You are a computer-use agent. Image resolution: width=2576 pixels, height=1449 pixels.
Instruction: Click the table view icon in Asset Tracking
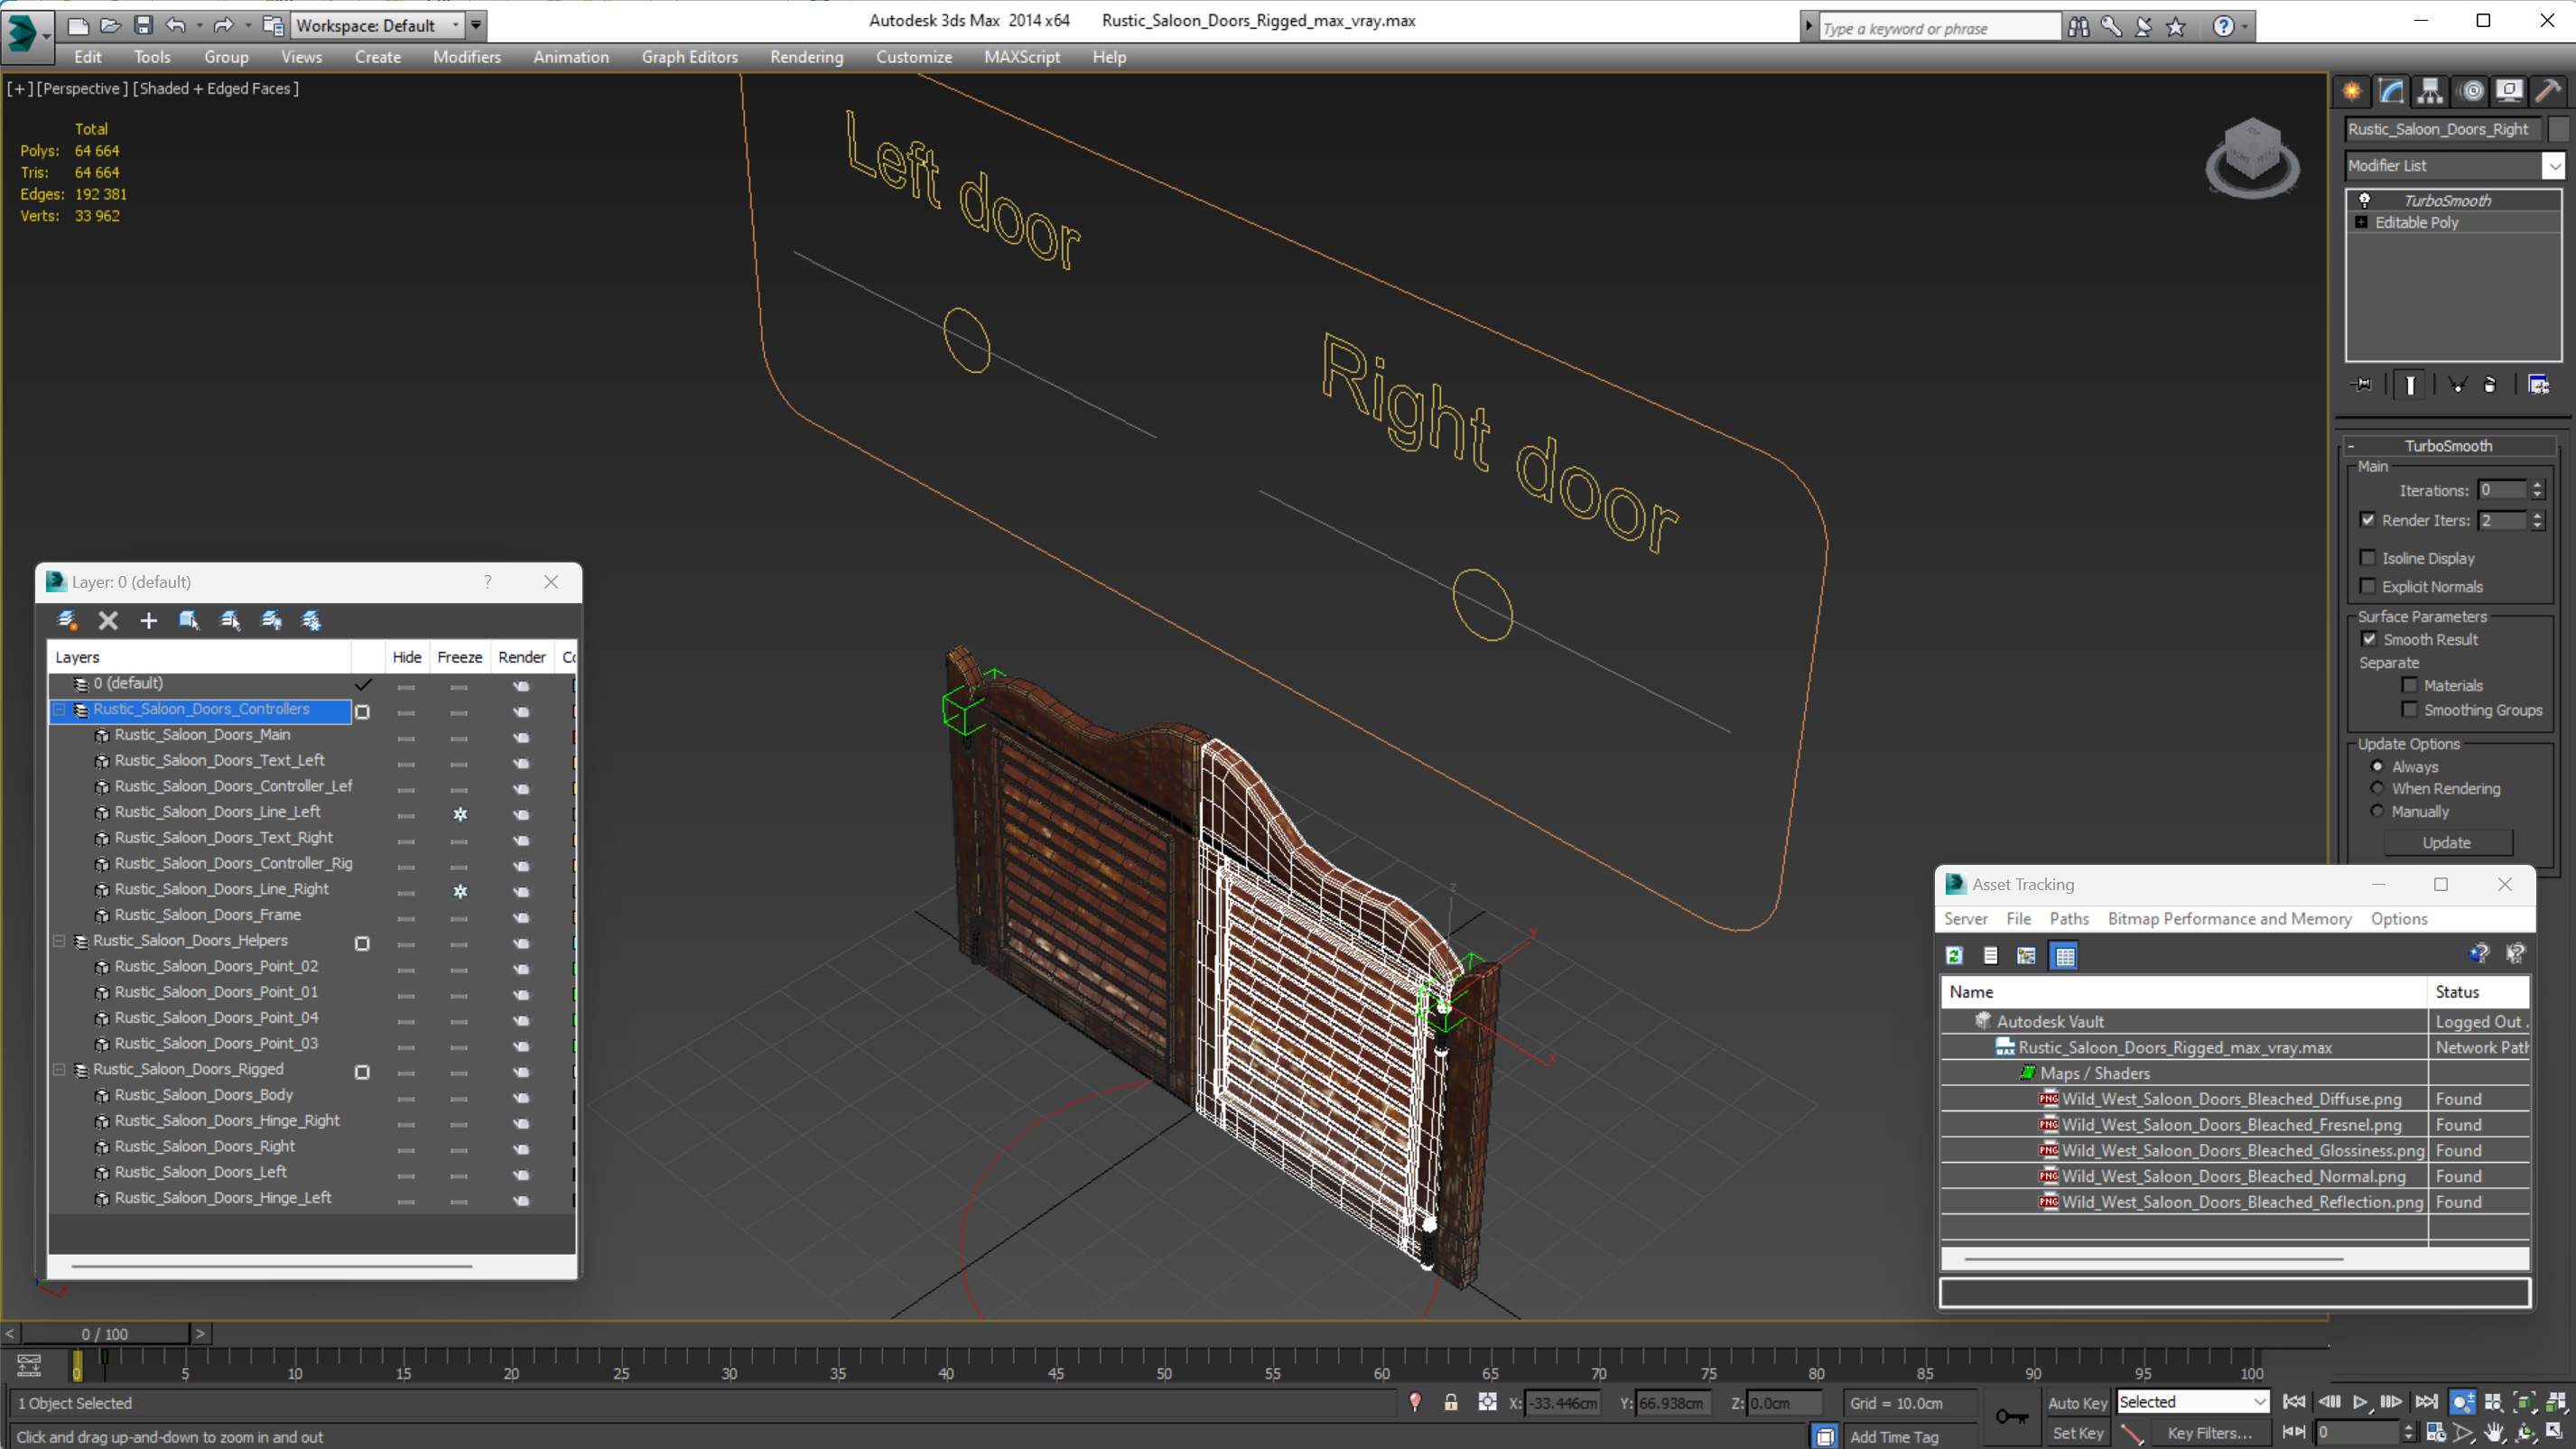point(2064,956)
